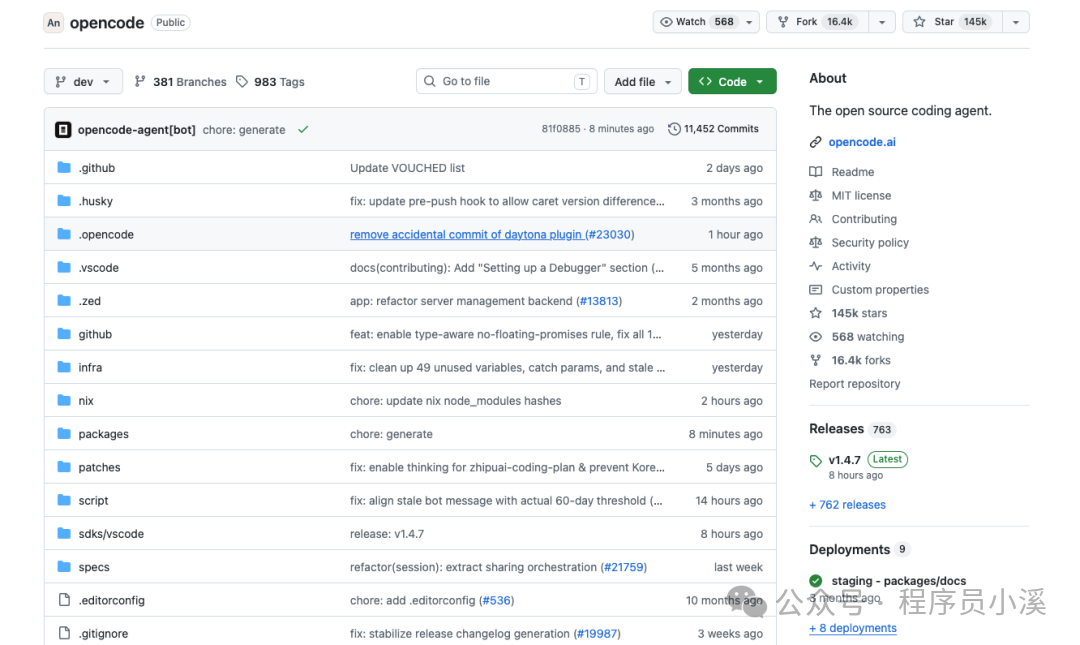This screenshot has height=645, width=1080.
Task: Click the Readme book icon
Action: (x=816, y=172)
